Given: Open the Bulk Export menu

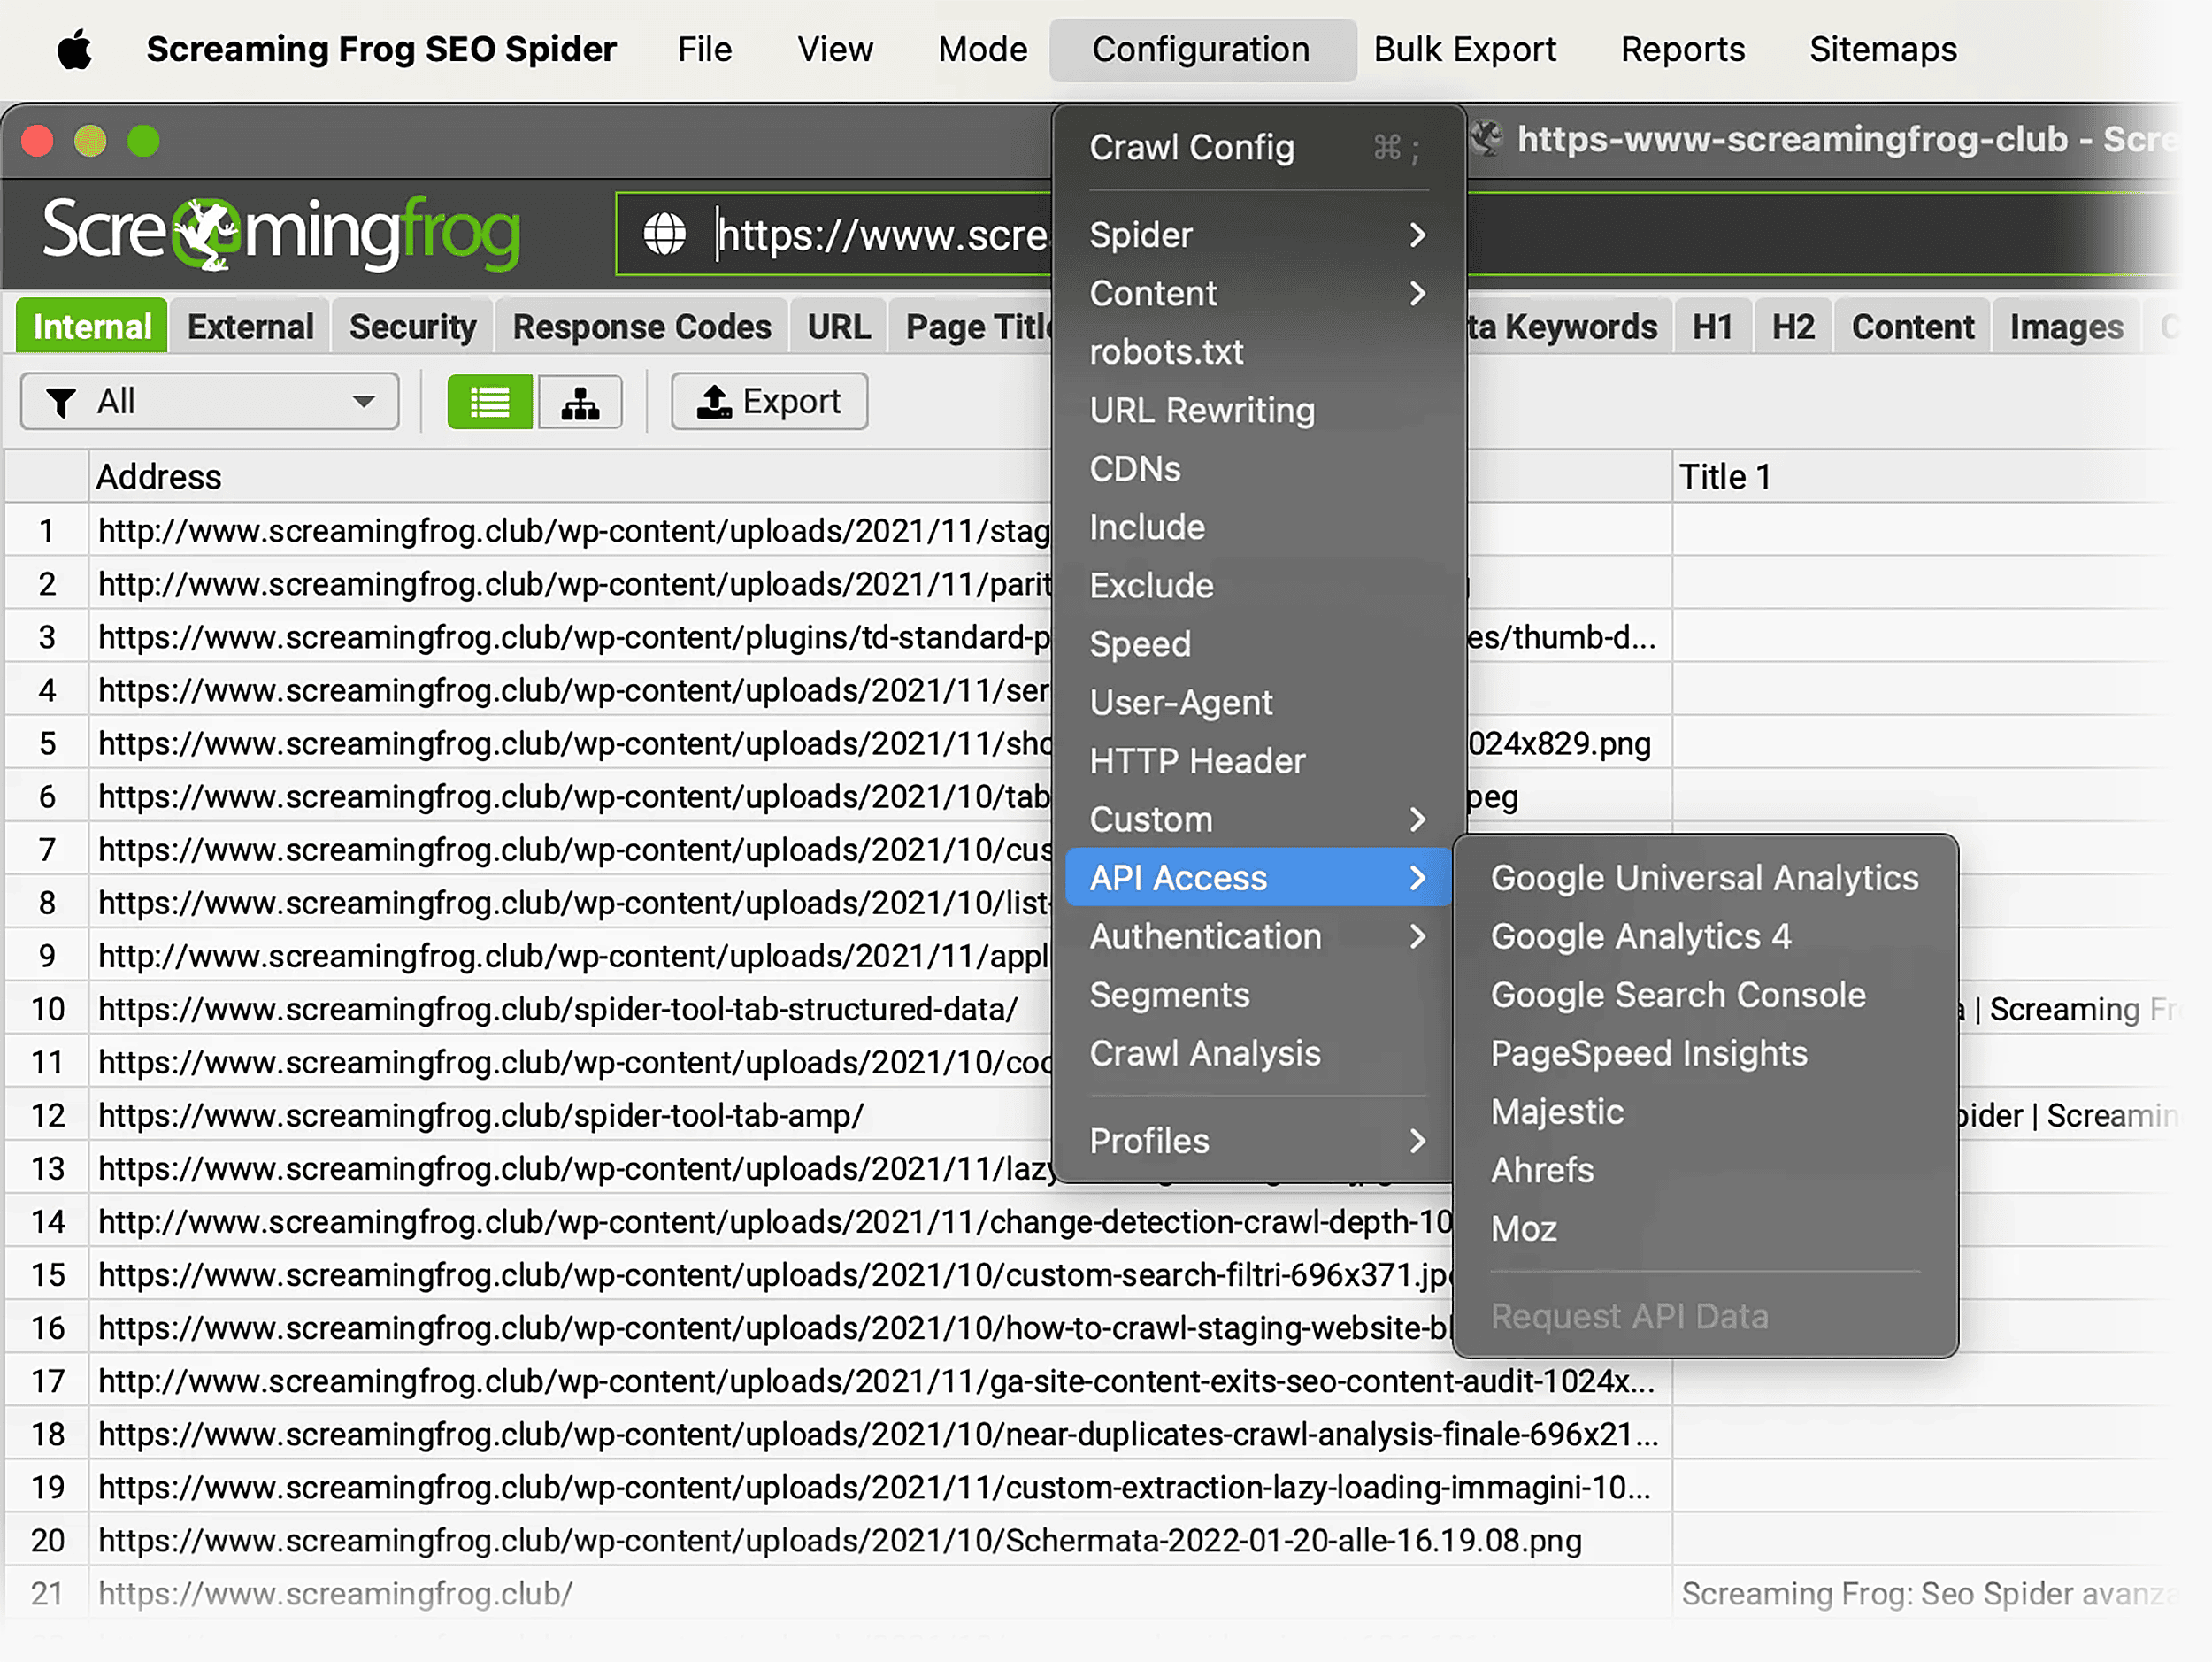Looking at the screenshot, I should point(1464,48).
